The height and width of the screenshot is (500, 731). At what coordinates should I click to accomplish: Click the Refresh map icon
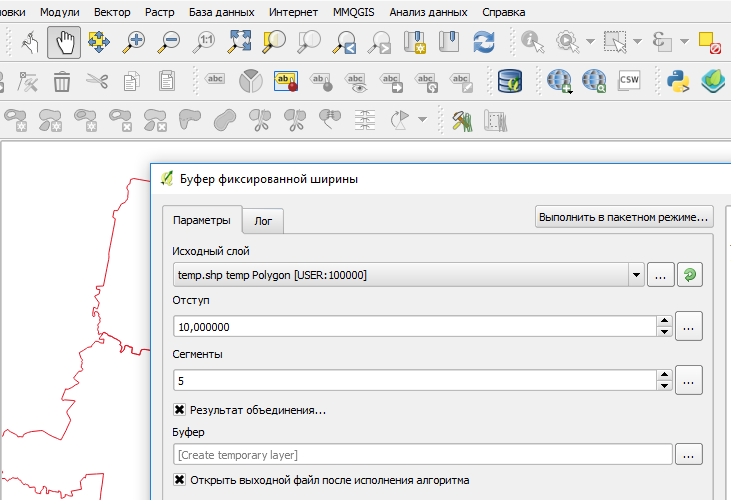[x=484, y=42]
